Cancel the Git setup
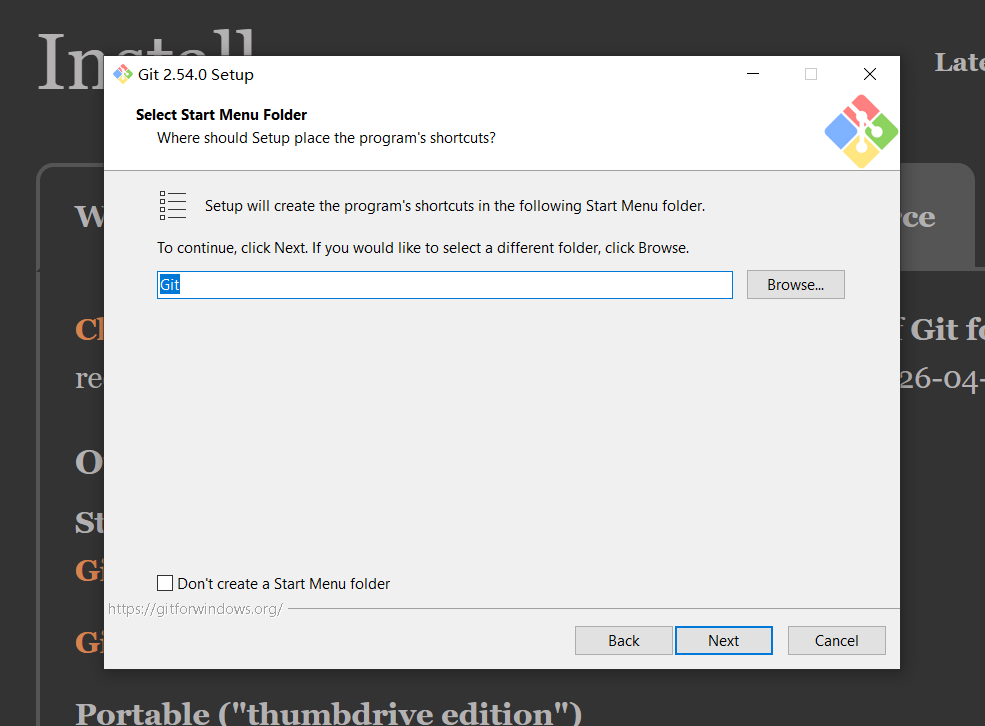 837,641
